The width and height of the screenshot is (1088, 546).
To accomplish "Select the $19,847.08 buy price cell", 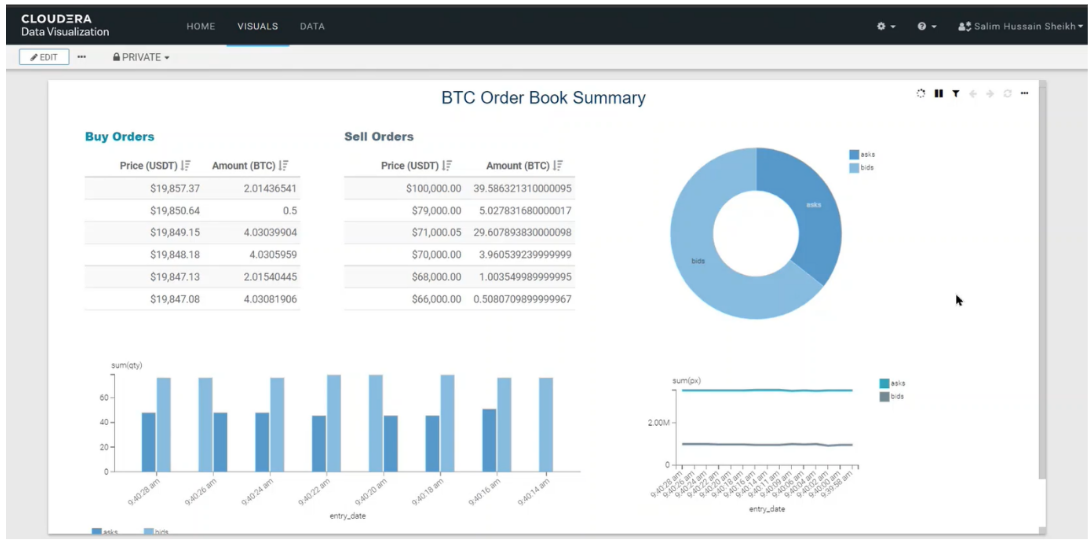I will [x=175, y=299].
